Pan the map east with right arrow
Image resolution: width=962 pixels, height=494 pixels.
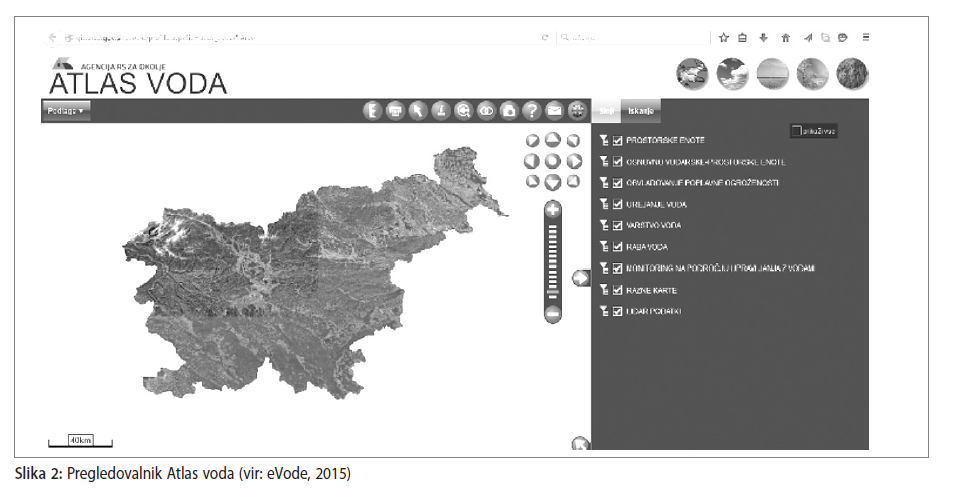point(574,161)
